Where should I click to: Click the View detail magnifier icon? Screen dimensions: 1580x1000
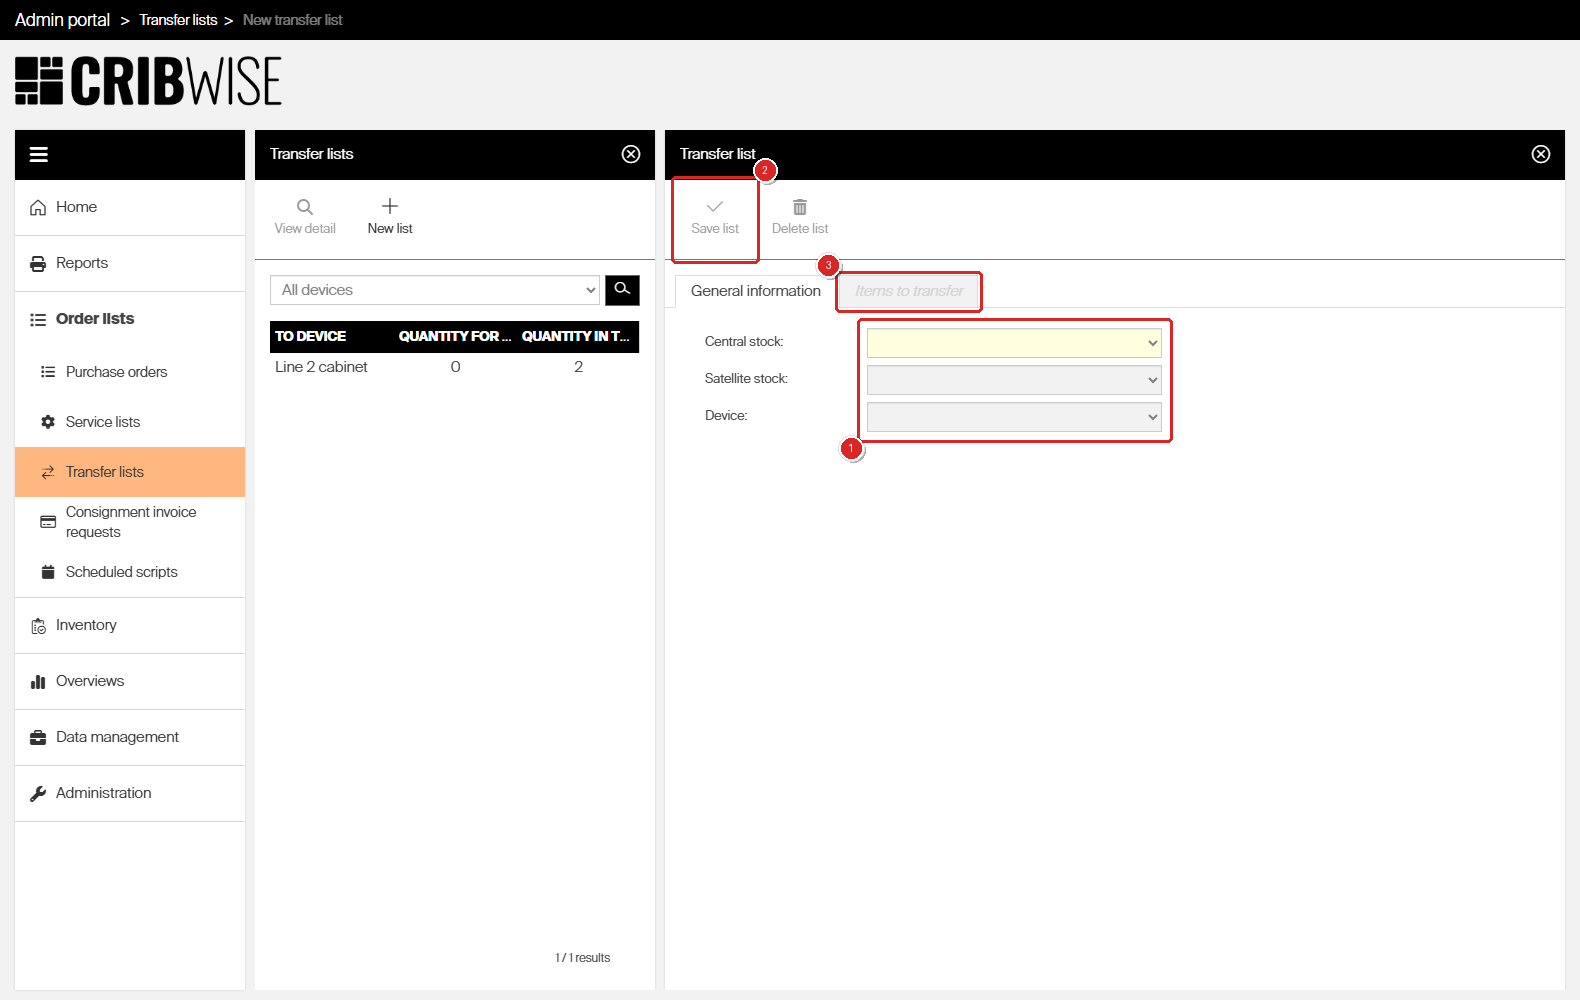[305, 207]
